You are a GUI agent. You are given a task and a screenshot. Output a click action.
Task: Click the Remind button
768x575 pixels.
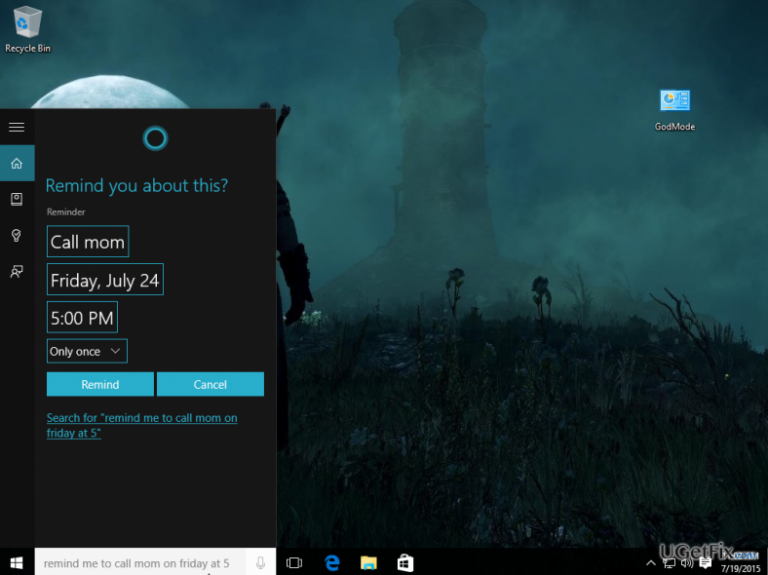point(100,384)
